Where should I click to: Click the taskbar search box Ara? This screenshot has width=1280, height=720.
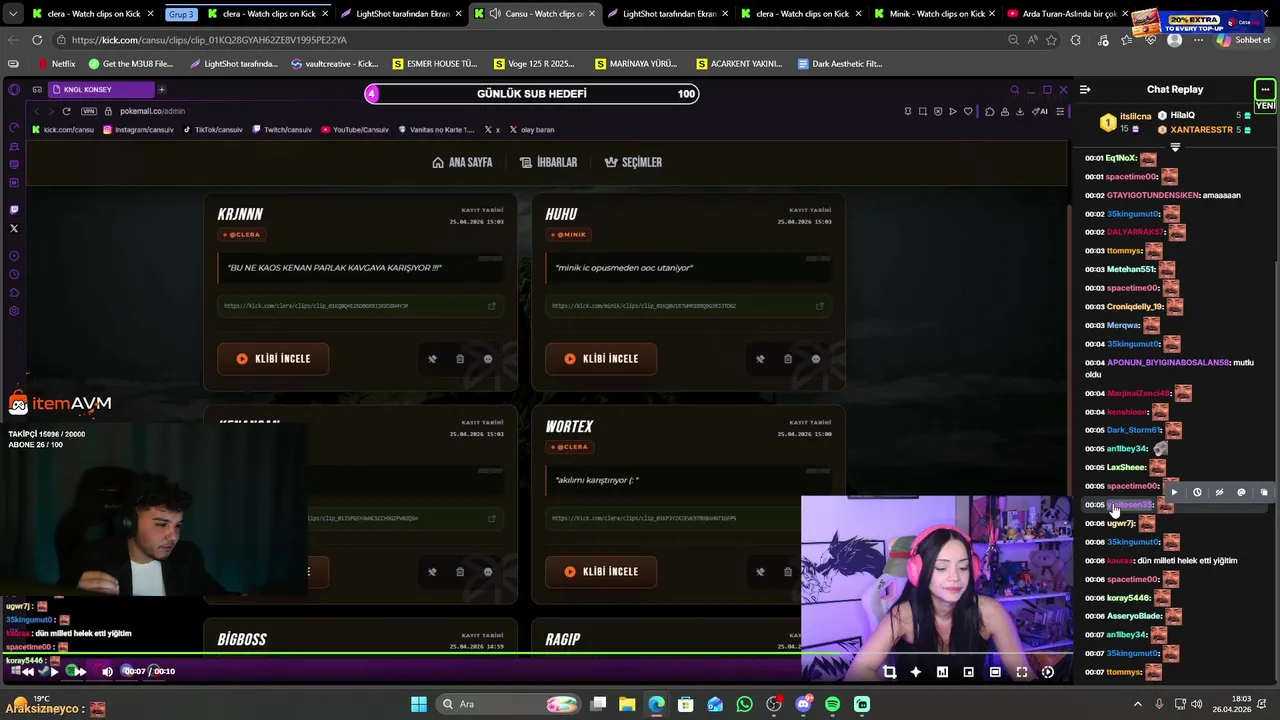click(507, 704)
